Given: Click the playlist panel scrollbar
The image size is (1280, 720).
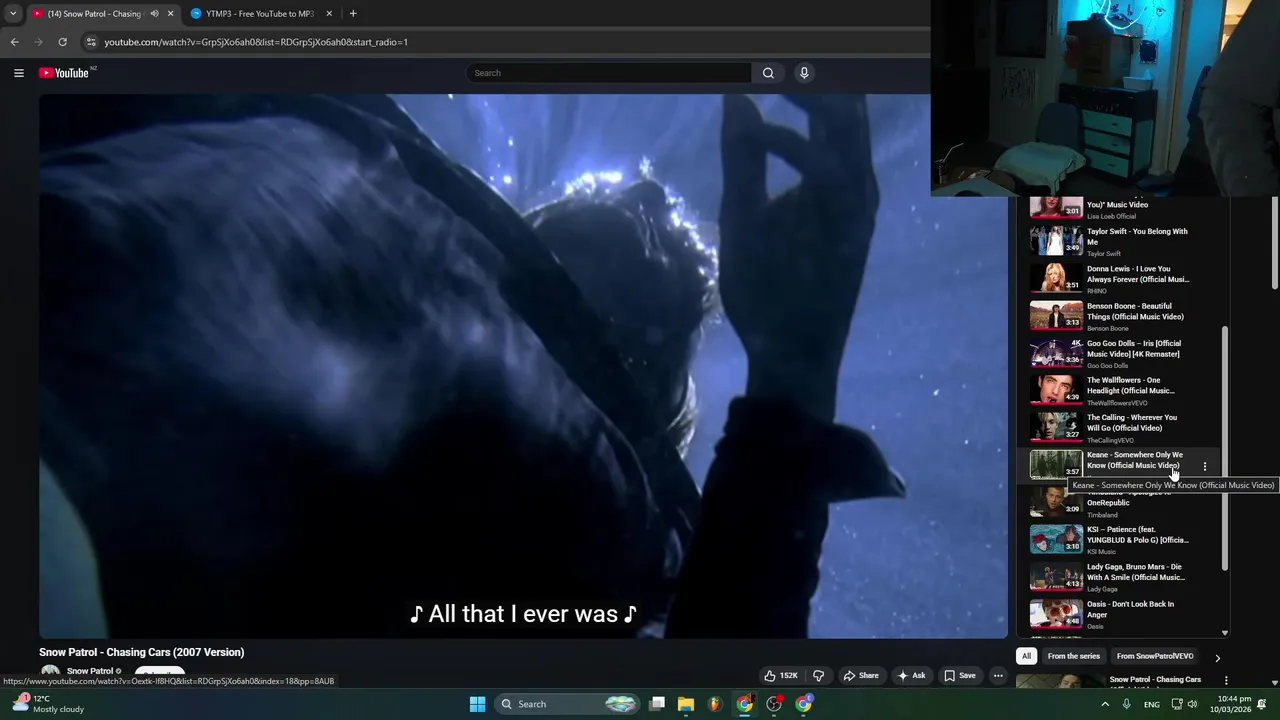Looking at the screenshot, I should pyautogui.click(x=1225, y=448).
